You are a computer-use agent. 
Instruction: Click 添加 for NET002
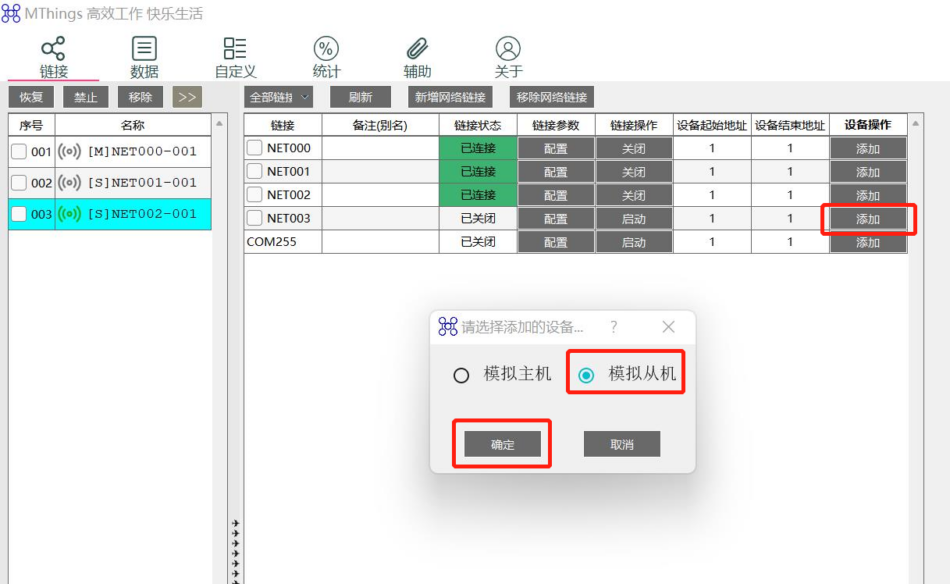tap(868, 195)
